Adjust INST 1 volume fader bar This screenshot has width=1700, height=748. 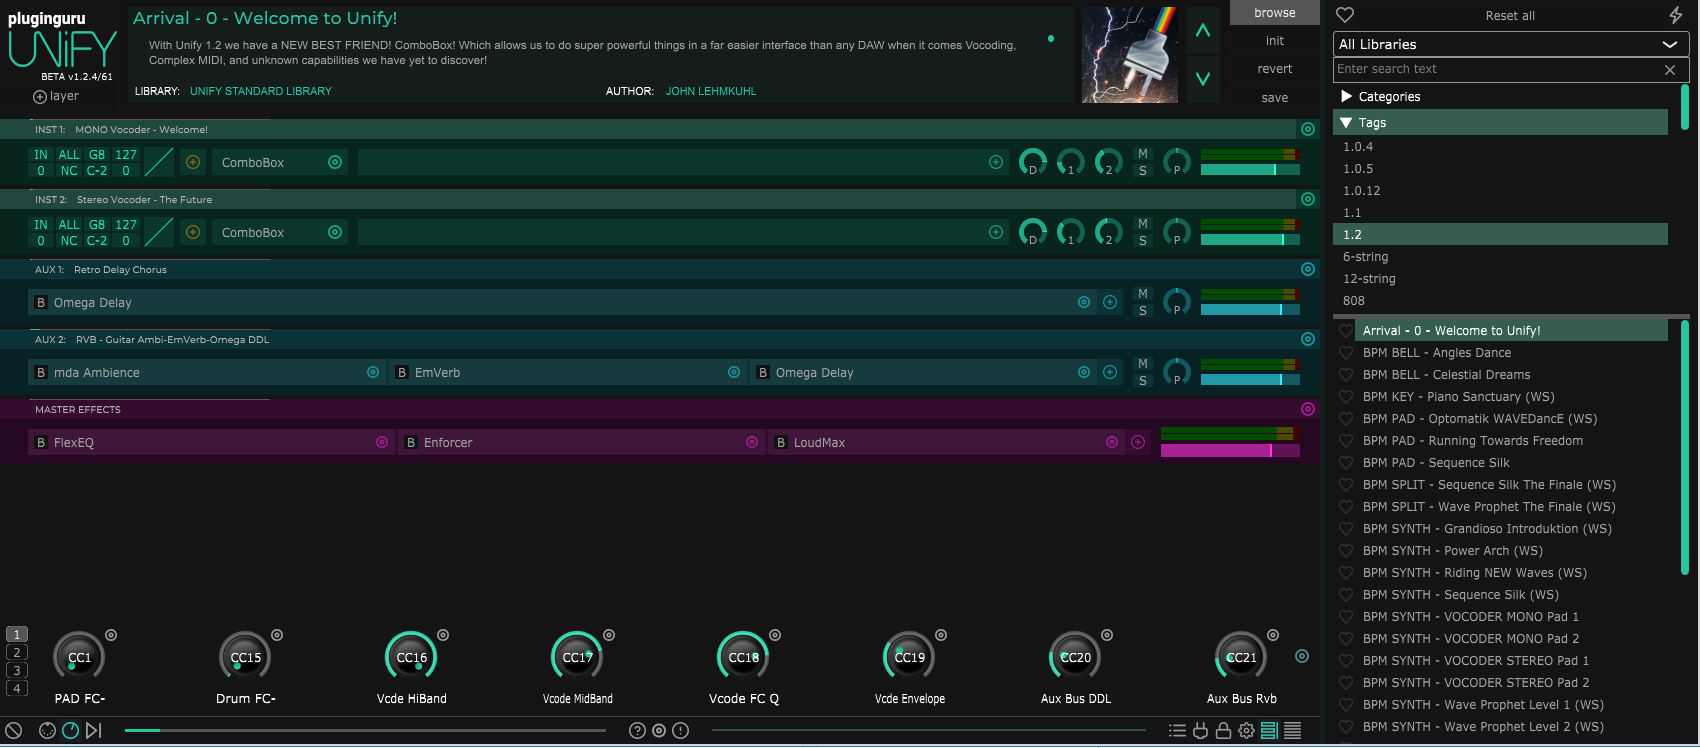(x=1250, y=170)
